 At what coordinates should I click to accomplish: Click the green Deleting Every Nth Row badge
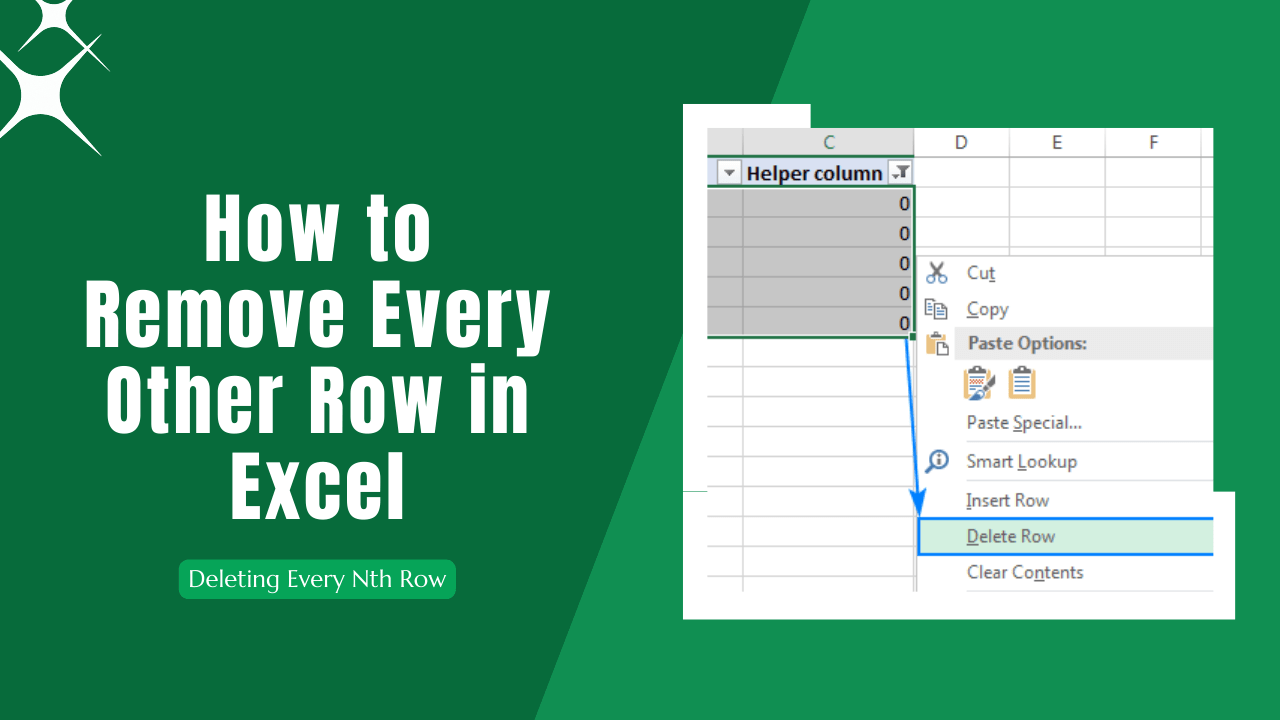(x=316, y=579)
